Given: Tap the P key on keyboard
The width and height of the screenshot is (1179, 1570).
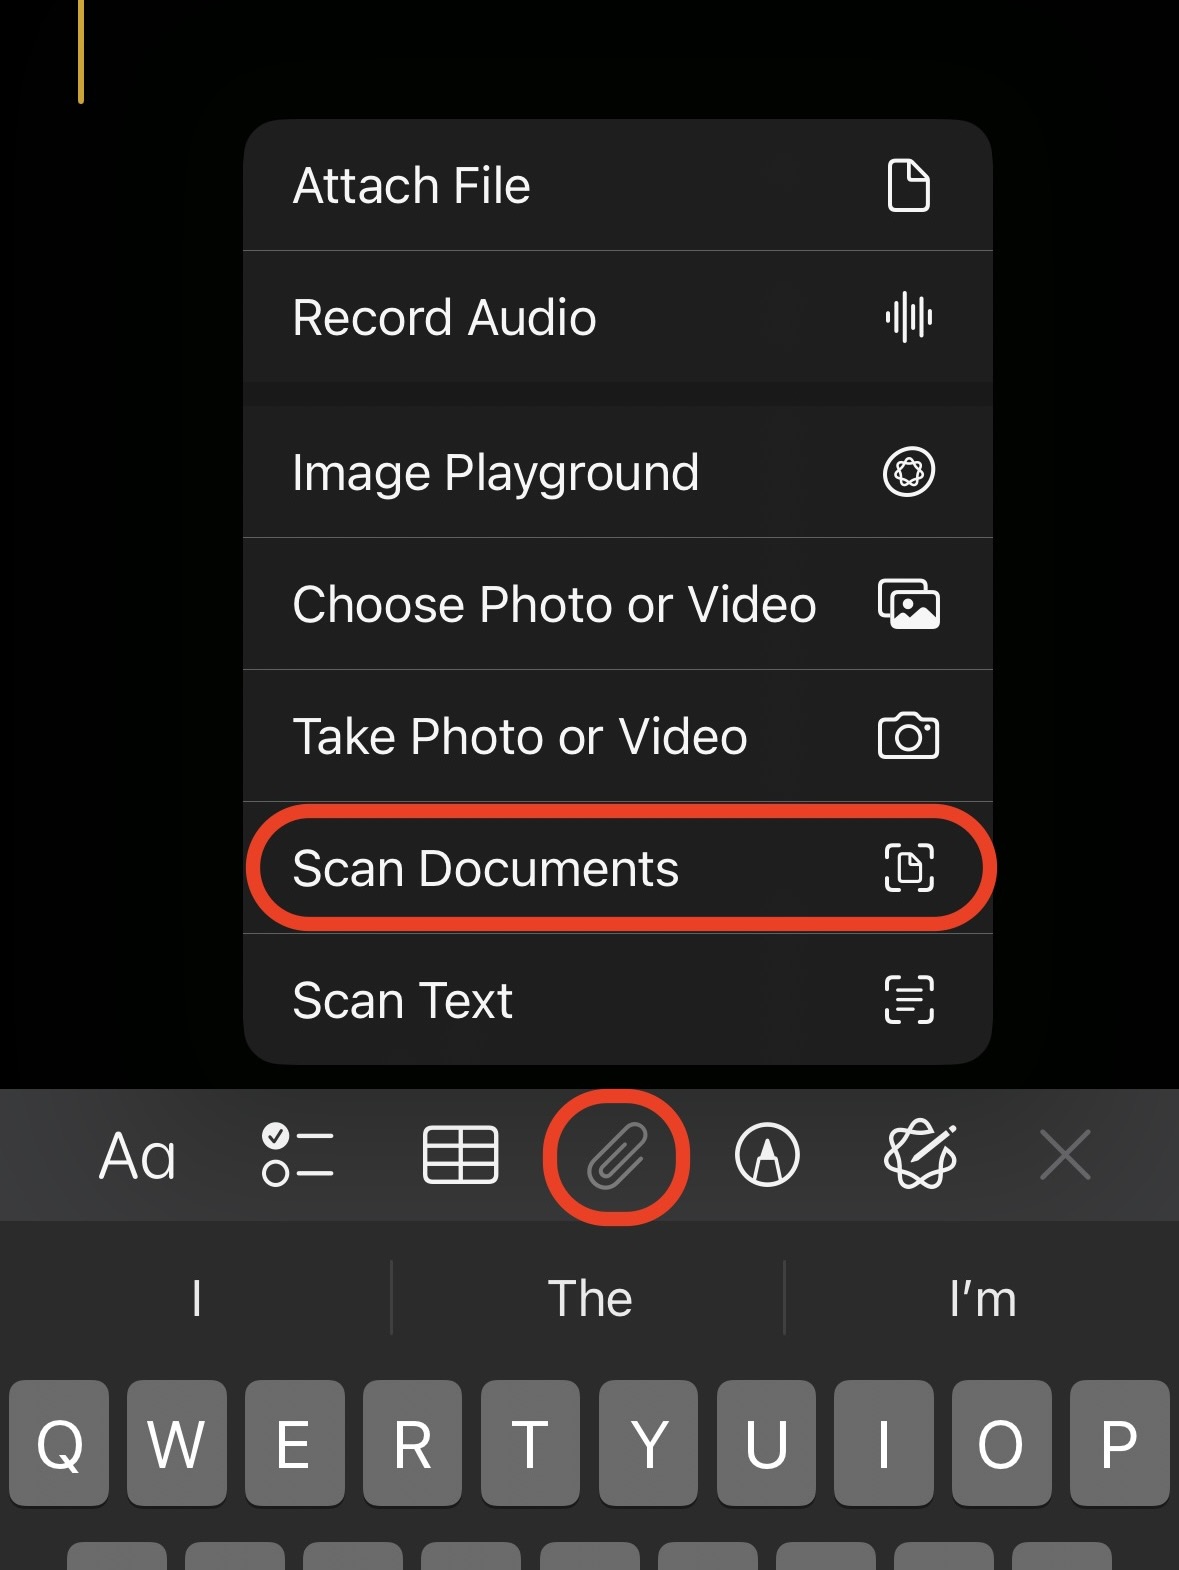Looking at the screenshot, I should coord(1119,1443).
